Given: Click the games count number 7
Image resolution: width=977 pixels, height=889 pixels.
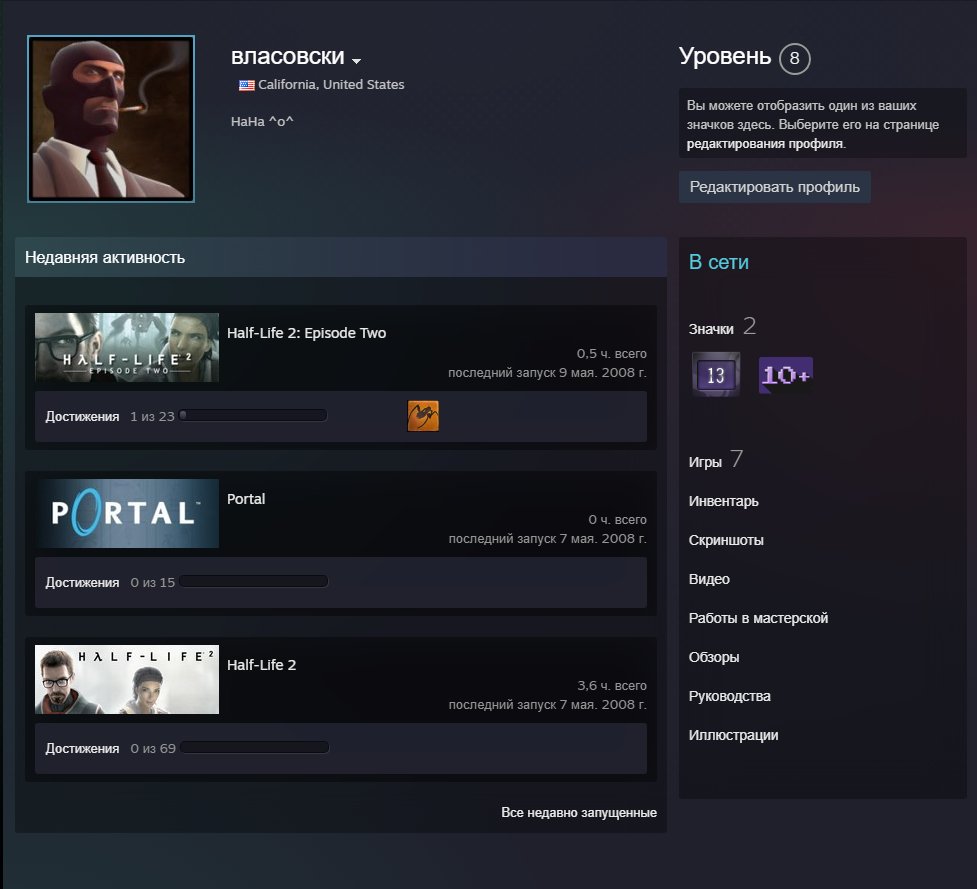Looking at the screenshot, I should [736, 459].
